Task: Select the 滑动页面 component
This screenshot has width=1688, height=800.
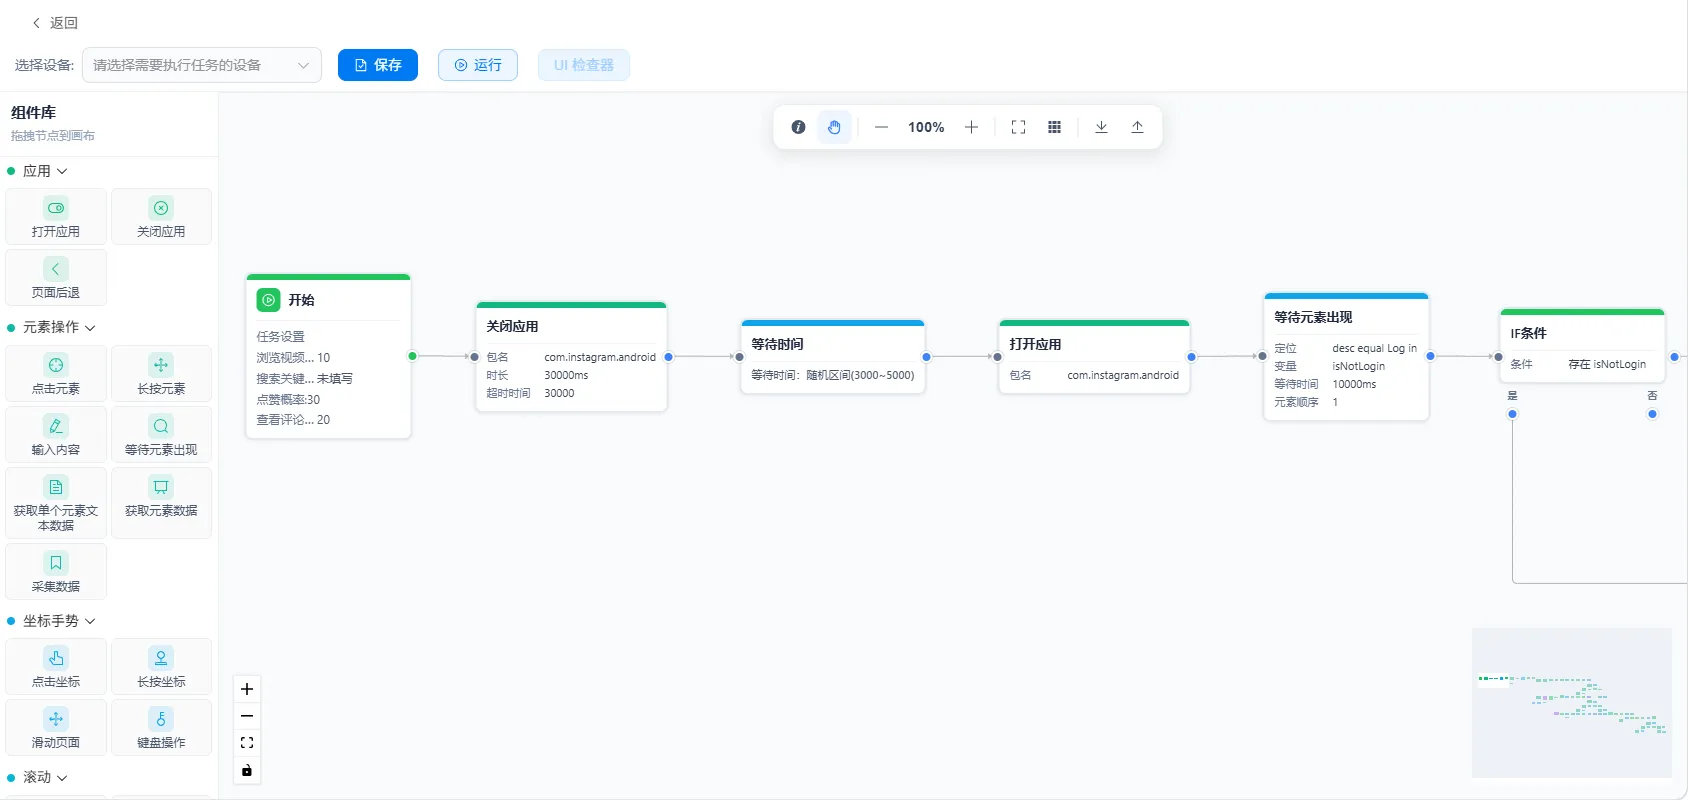Action: (x=56, y=727)
